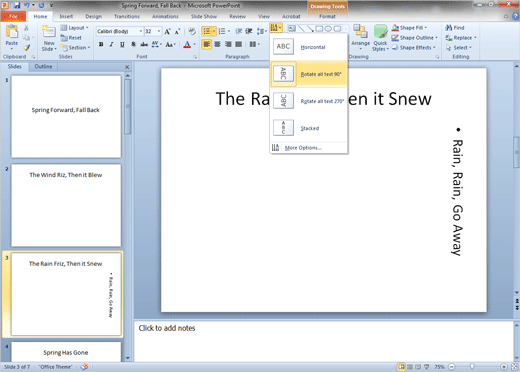Open the File tab
520x372 pixels.
13,16
